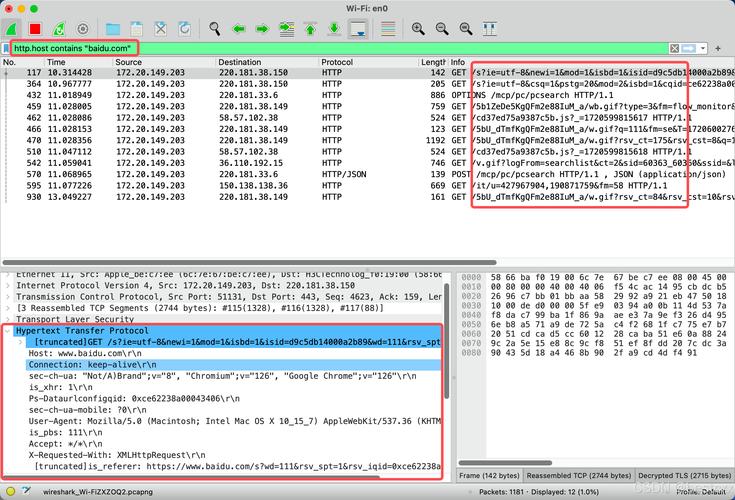Screen dimensions: 735x500
Task: Click the find packet magnifier icon
Action: tap(214, 28)
